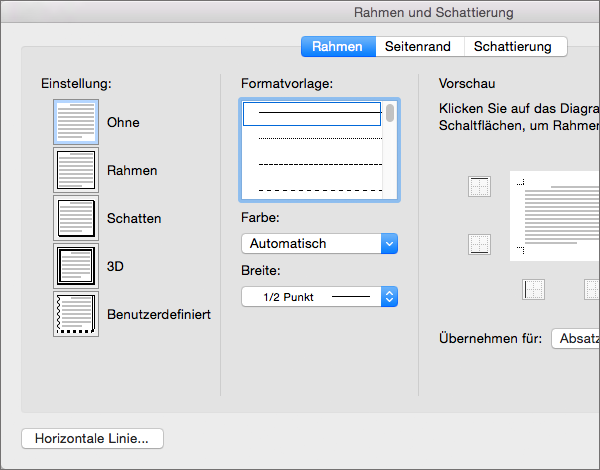Viewport: 600px width, 470px height.
Task: Open the Breite 1/2 Punkt dropdown
Action: (x=320, y=297)
